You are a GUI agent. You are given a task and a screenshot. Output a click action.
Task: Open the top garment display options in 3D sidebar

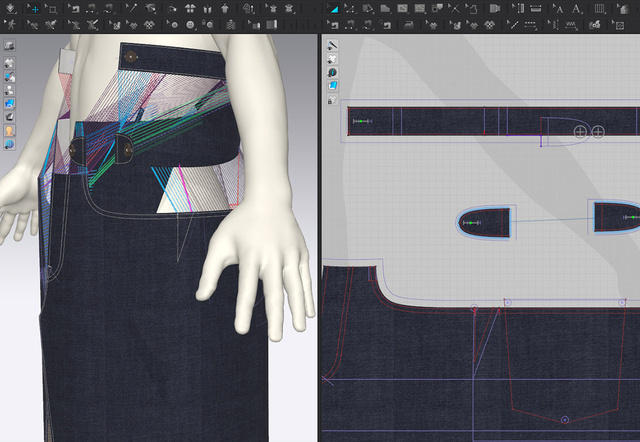[9, 46]
